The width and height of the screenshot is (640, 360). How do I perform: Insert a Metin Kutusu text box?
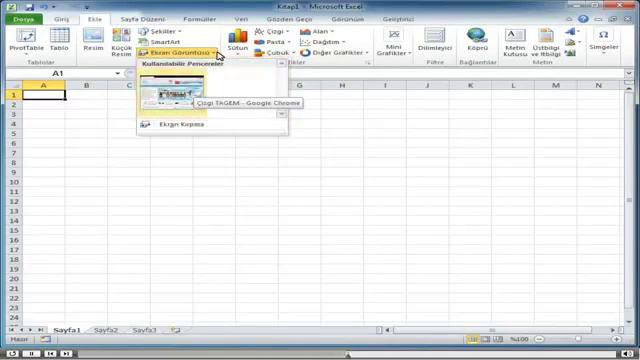coord(515,42)
